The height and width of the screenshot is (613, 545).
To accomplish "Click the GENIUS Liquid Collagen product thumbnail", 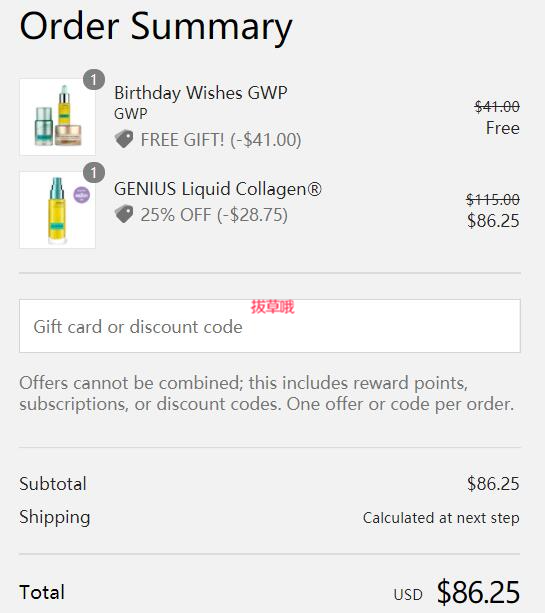I will tap(57, 210).
